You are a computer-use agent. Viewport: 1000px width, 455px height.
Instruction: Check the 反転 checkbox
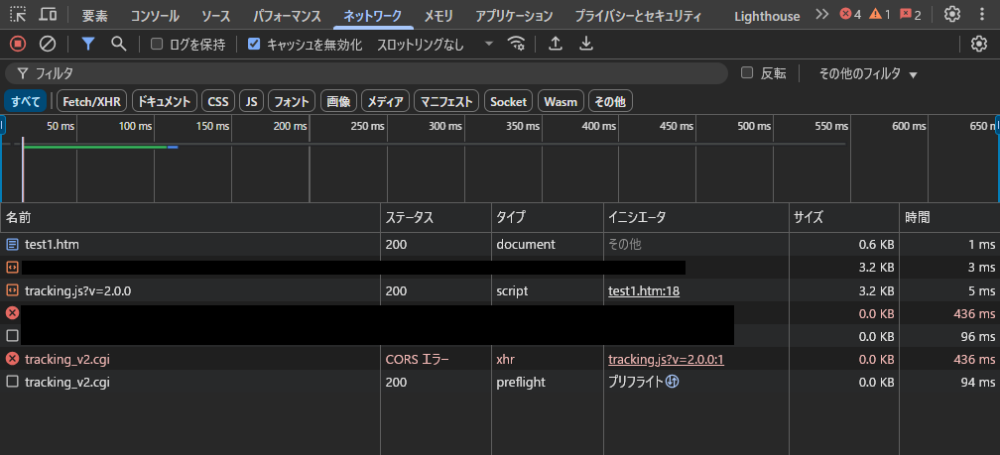[x=746, y=73]
